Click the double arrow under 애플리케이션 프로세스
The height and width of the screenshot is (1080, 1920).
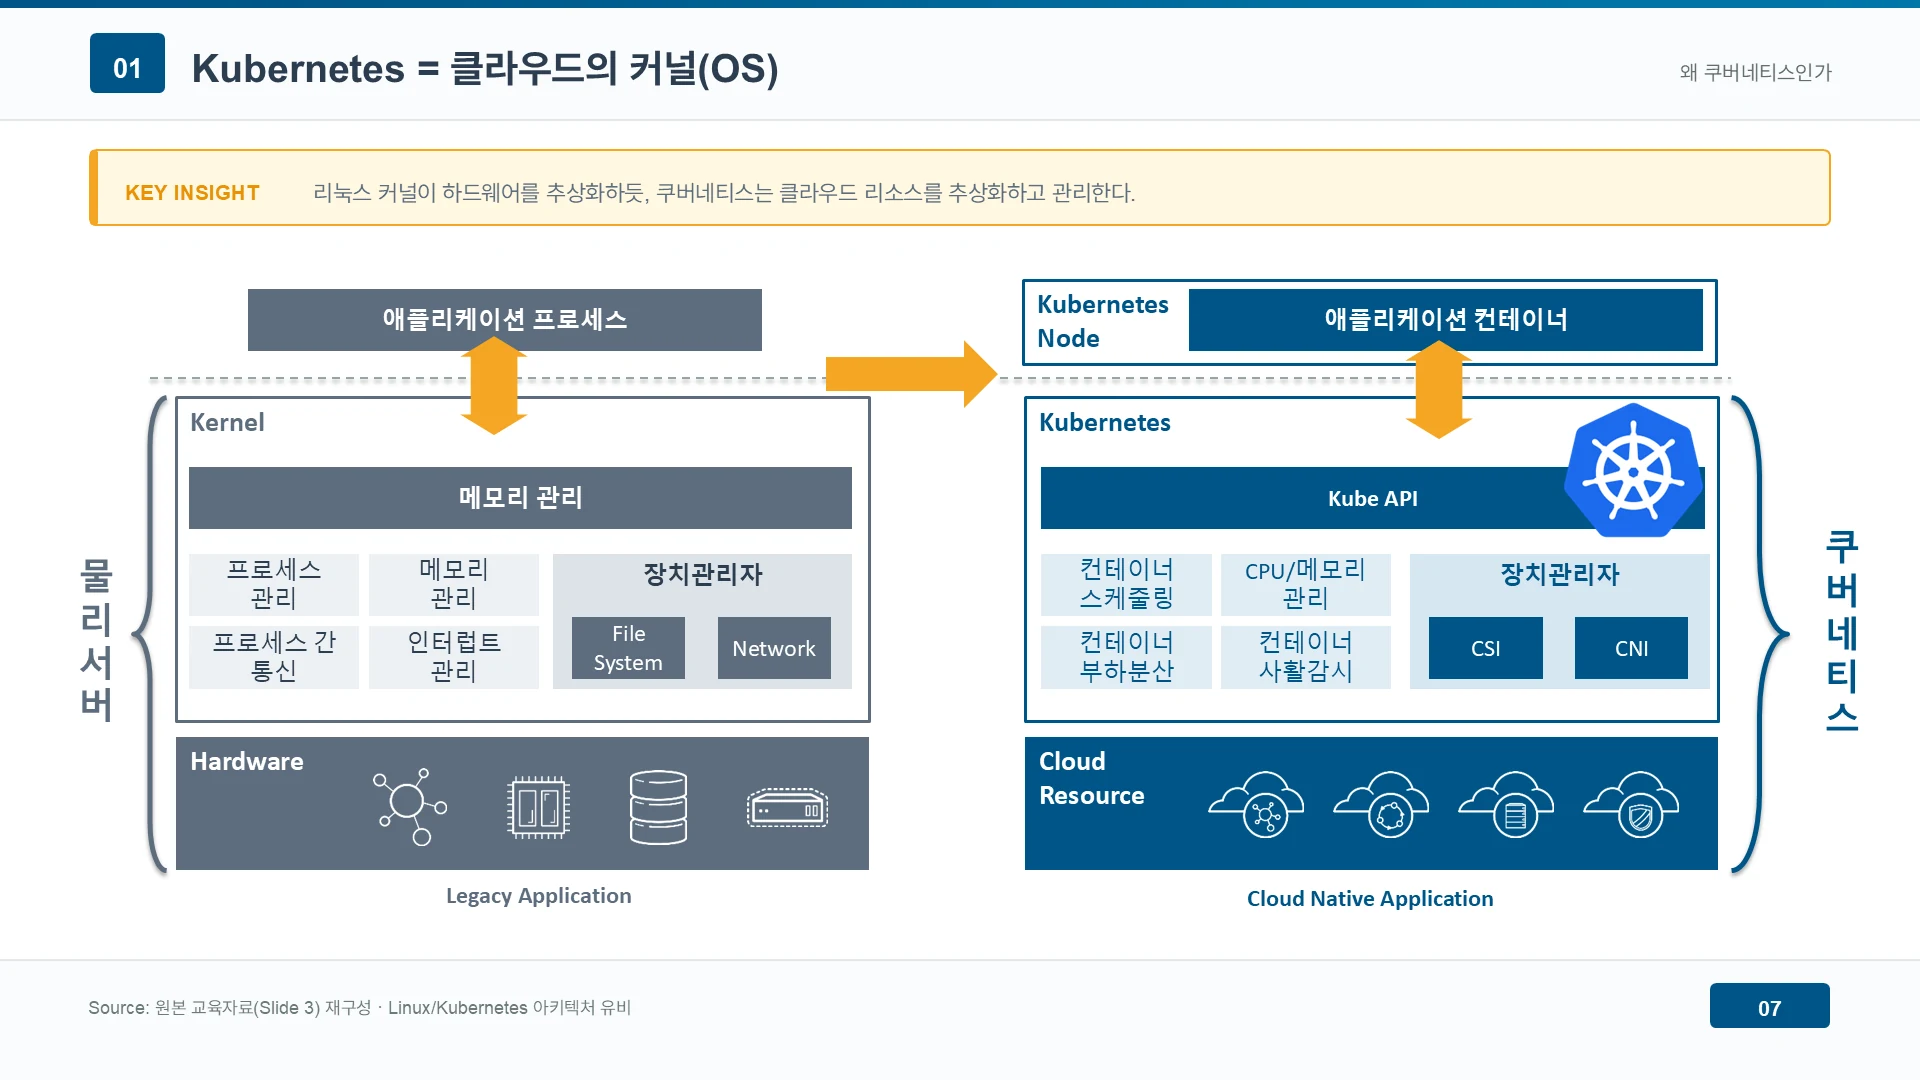click(x=494, y=385)
